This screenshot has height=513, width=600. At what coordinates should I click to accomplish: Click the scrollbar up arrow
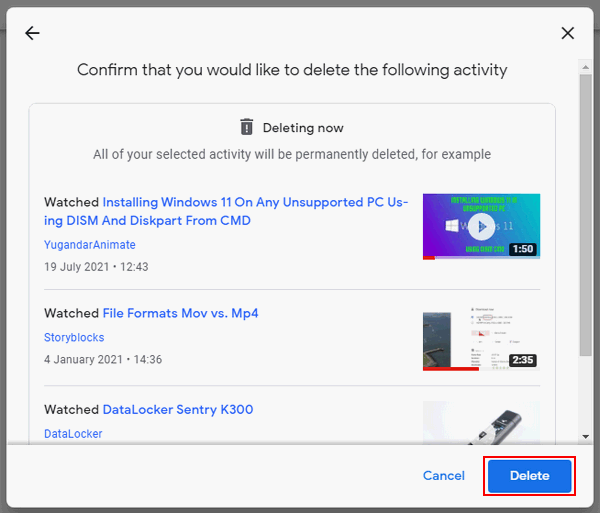(x=586, y=66)
